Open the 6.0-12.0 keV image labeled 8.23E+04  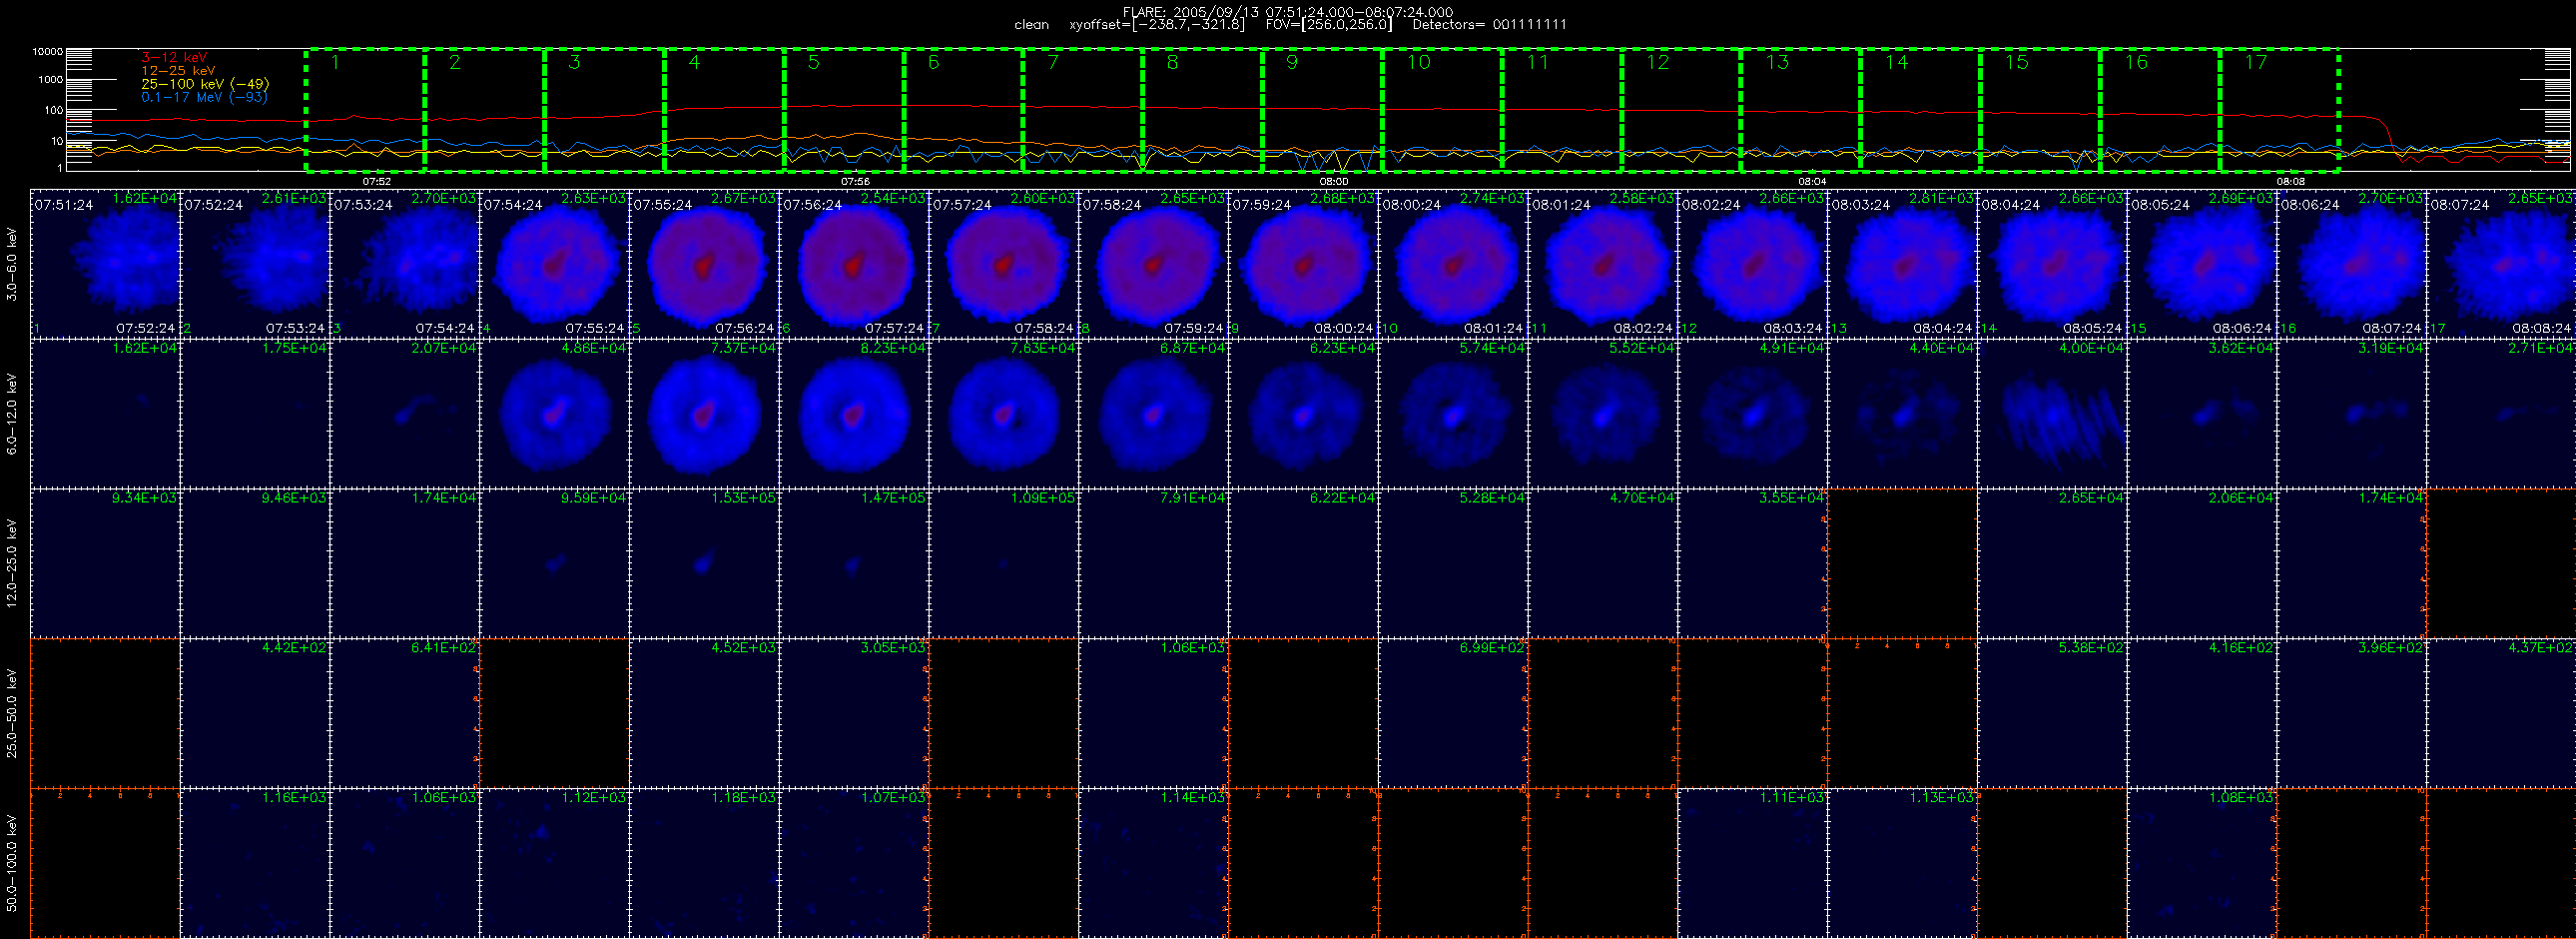pyautogui.click(x=855, y=413)
